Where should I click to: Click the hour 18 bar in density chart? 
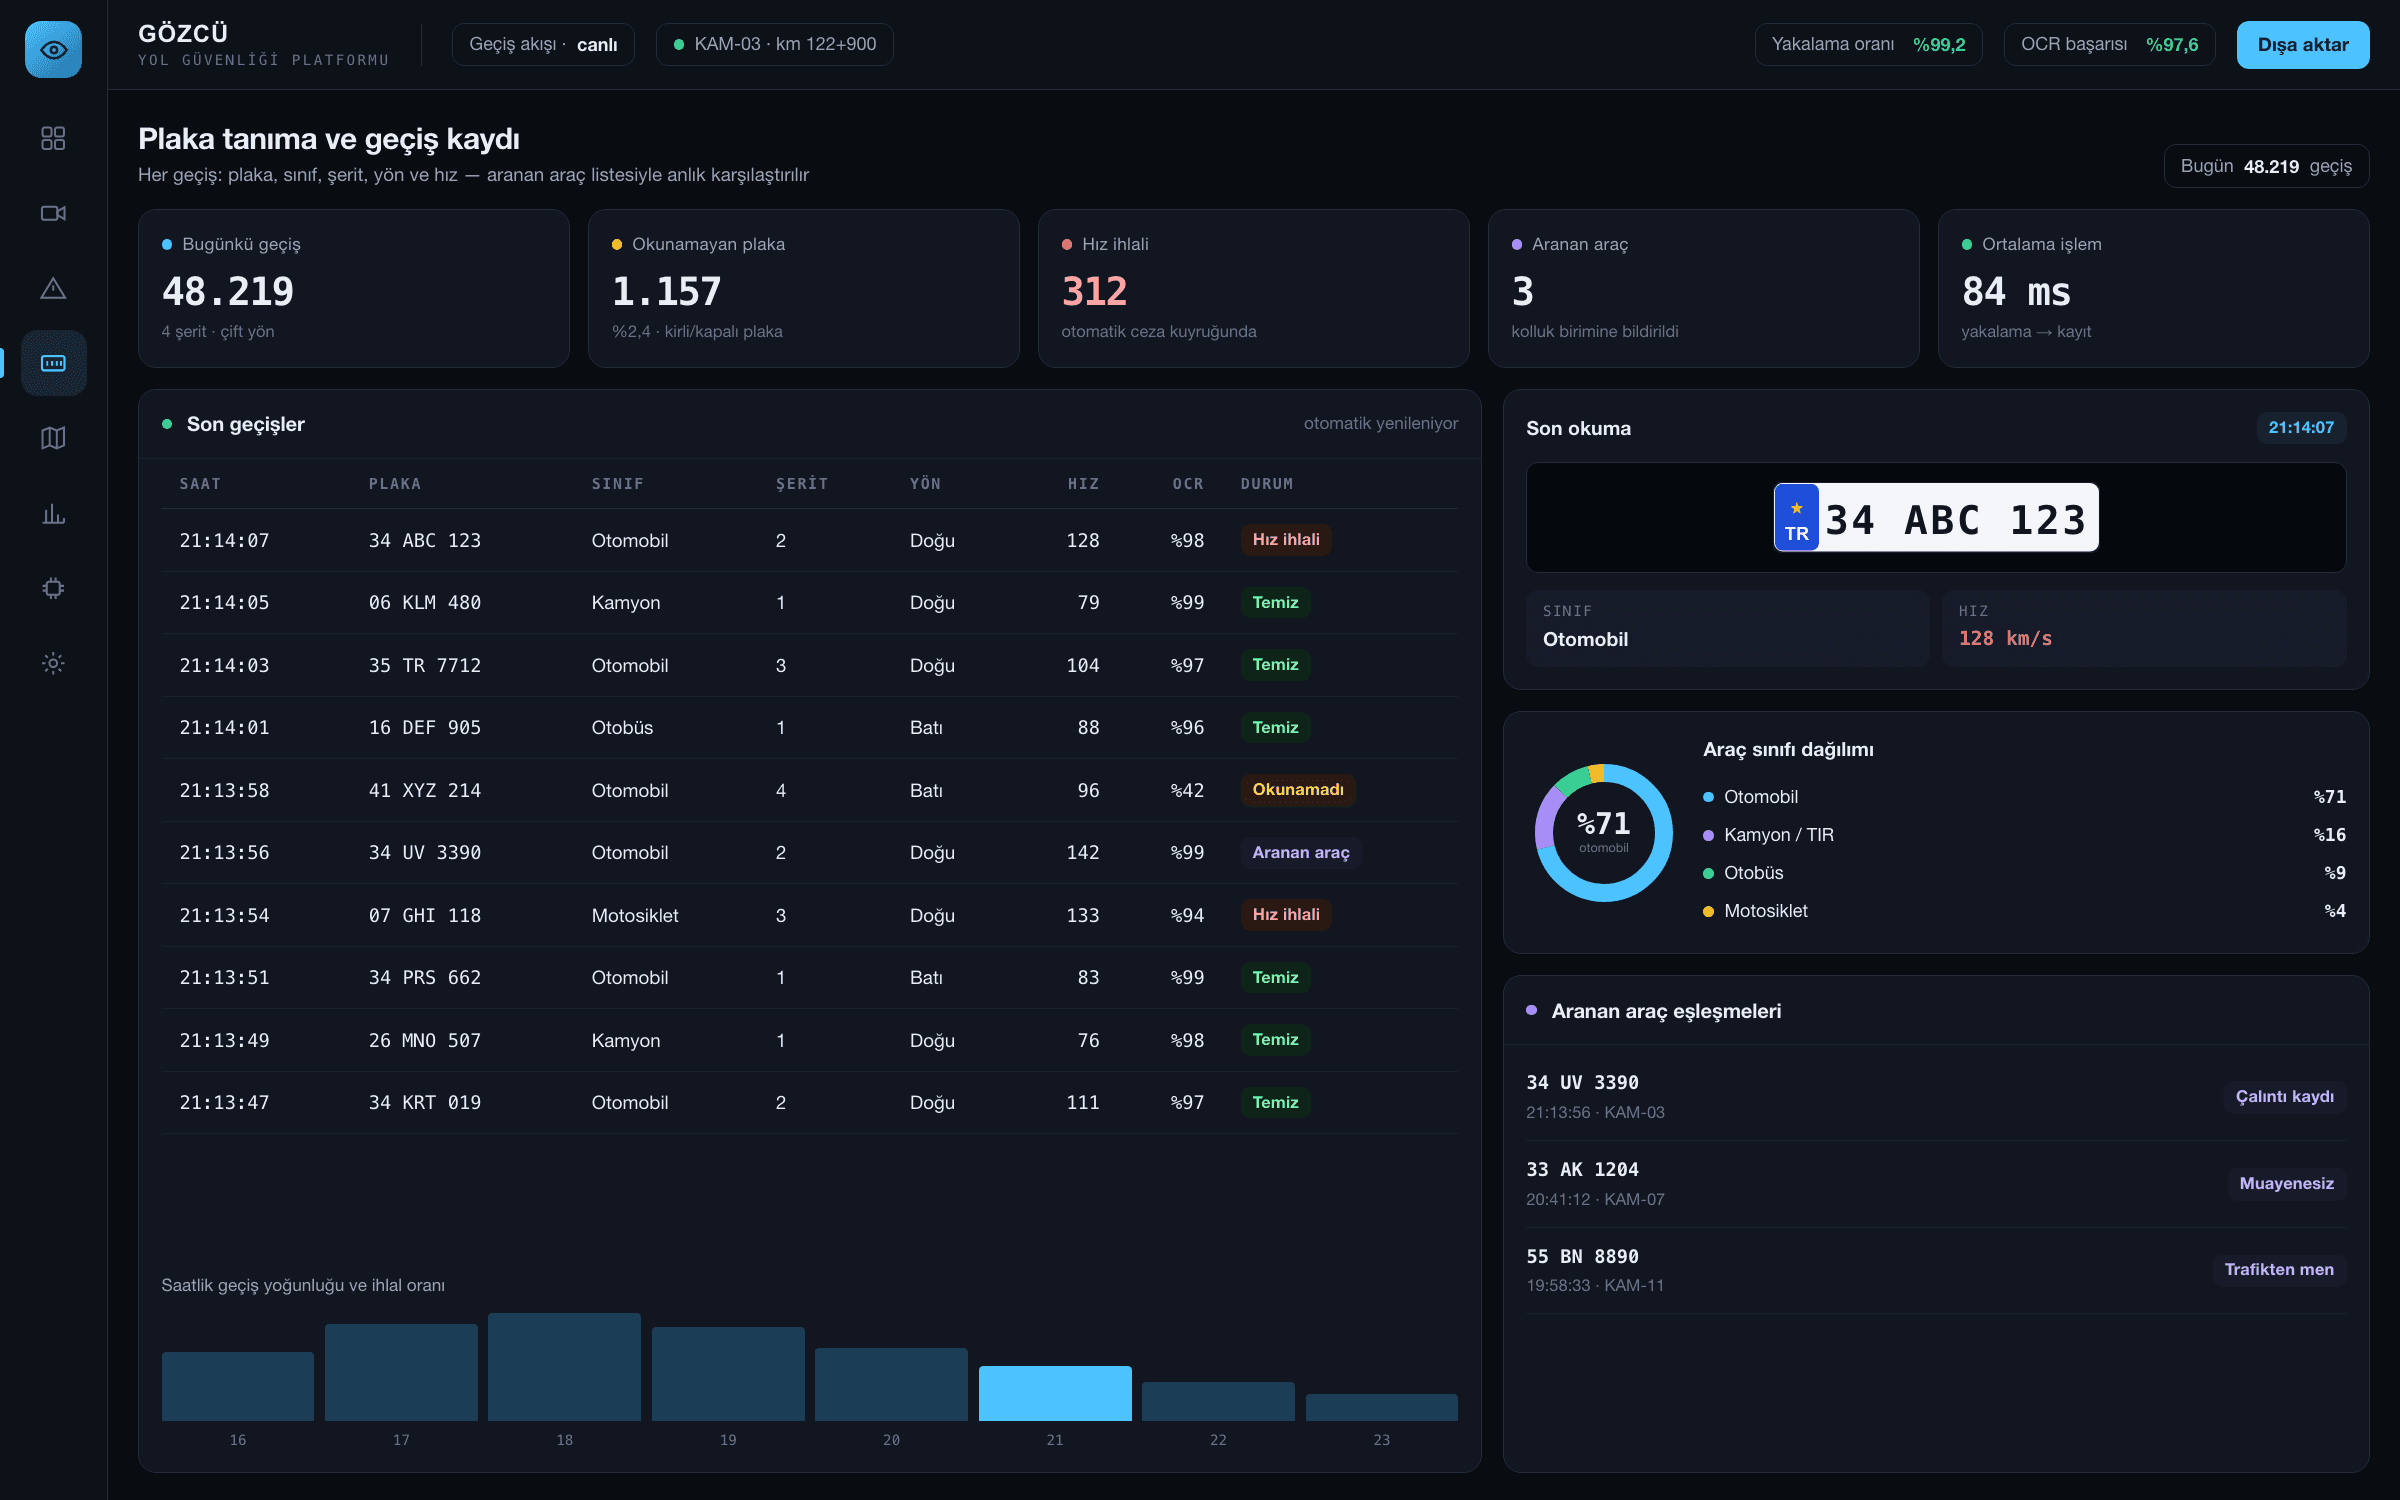[x=564, y=1367]
